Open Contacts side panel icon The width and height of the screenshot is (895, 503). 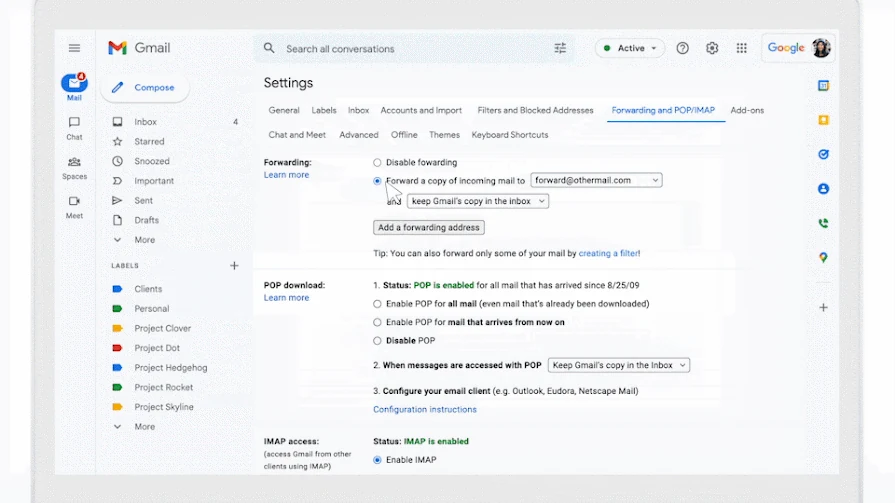823,188
